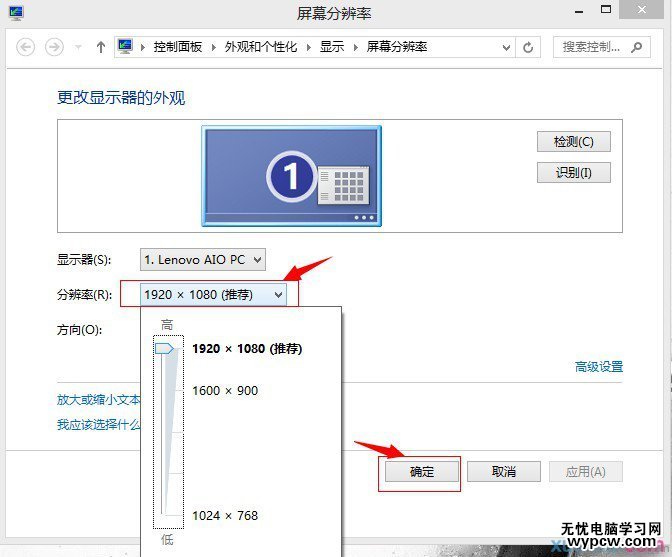Click the search magnifier icon
Viewport: 672px width, 557px height.
(637, 47)
